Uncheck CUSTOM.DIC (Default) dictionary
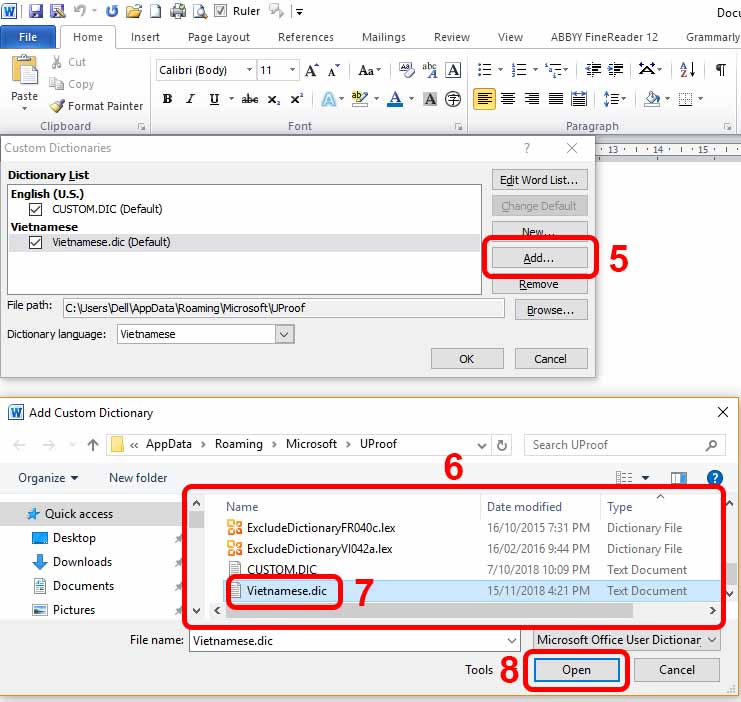 pos(35,209)
